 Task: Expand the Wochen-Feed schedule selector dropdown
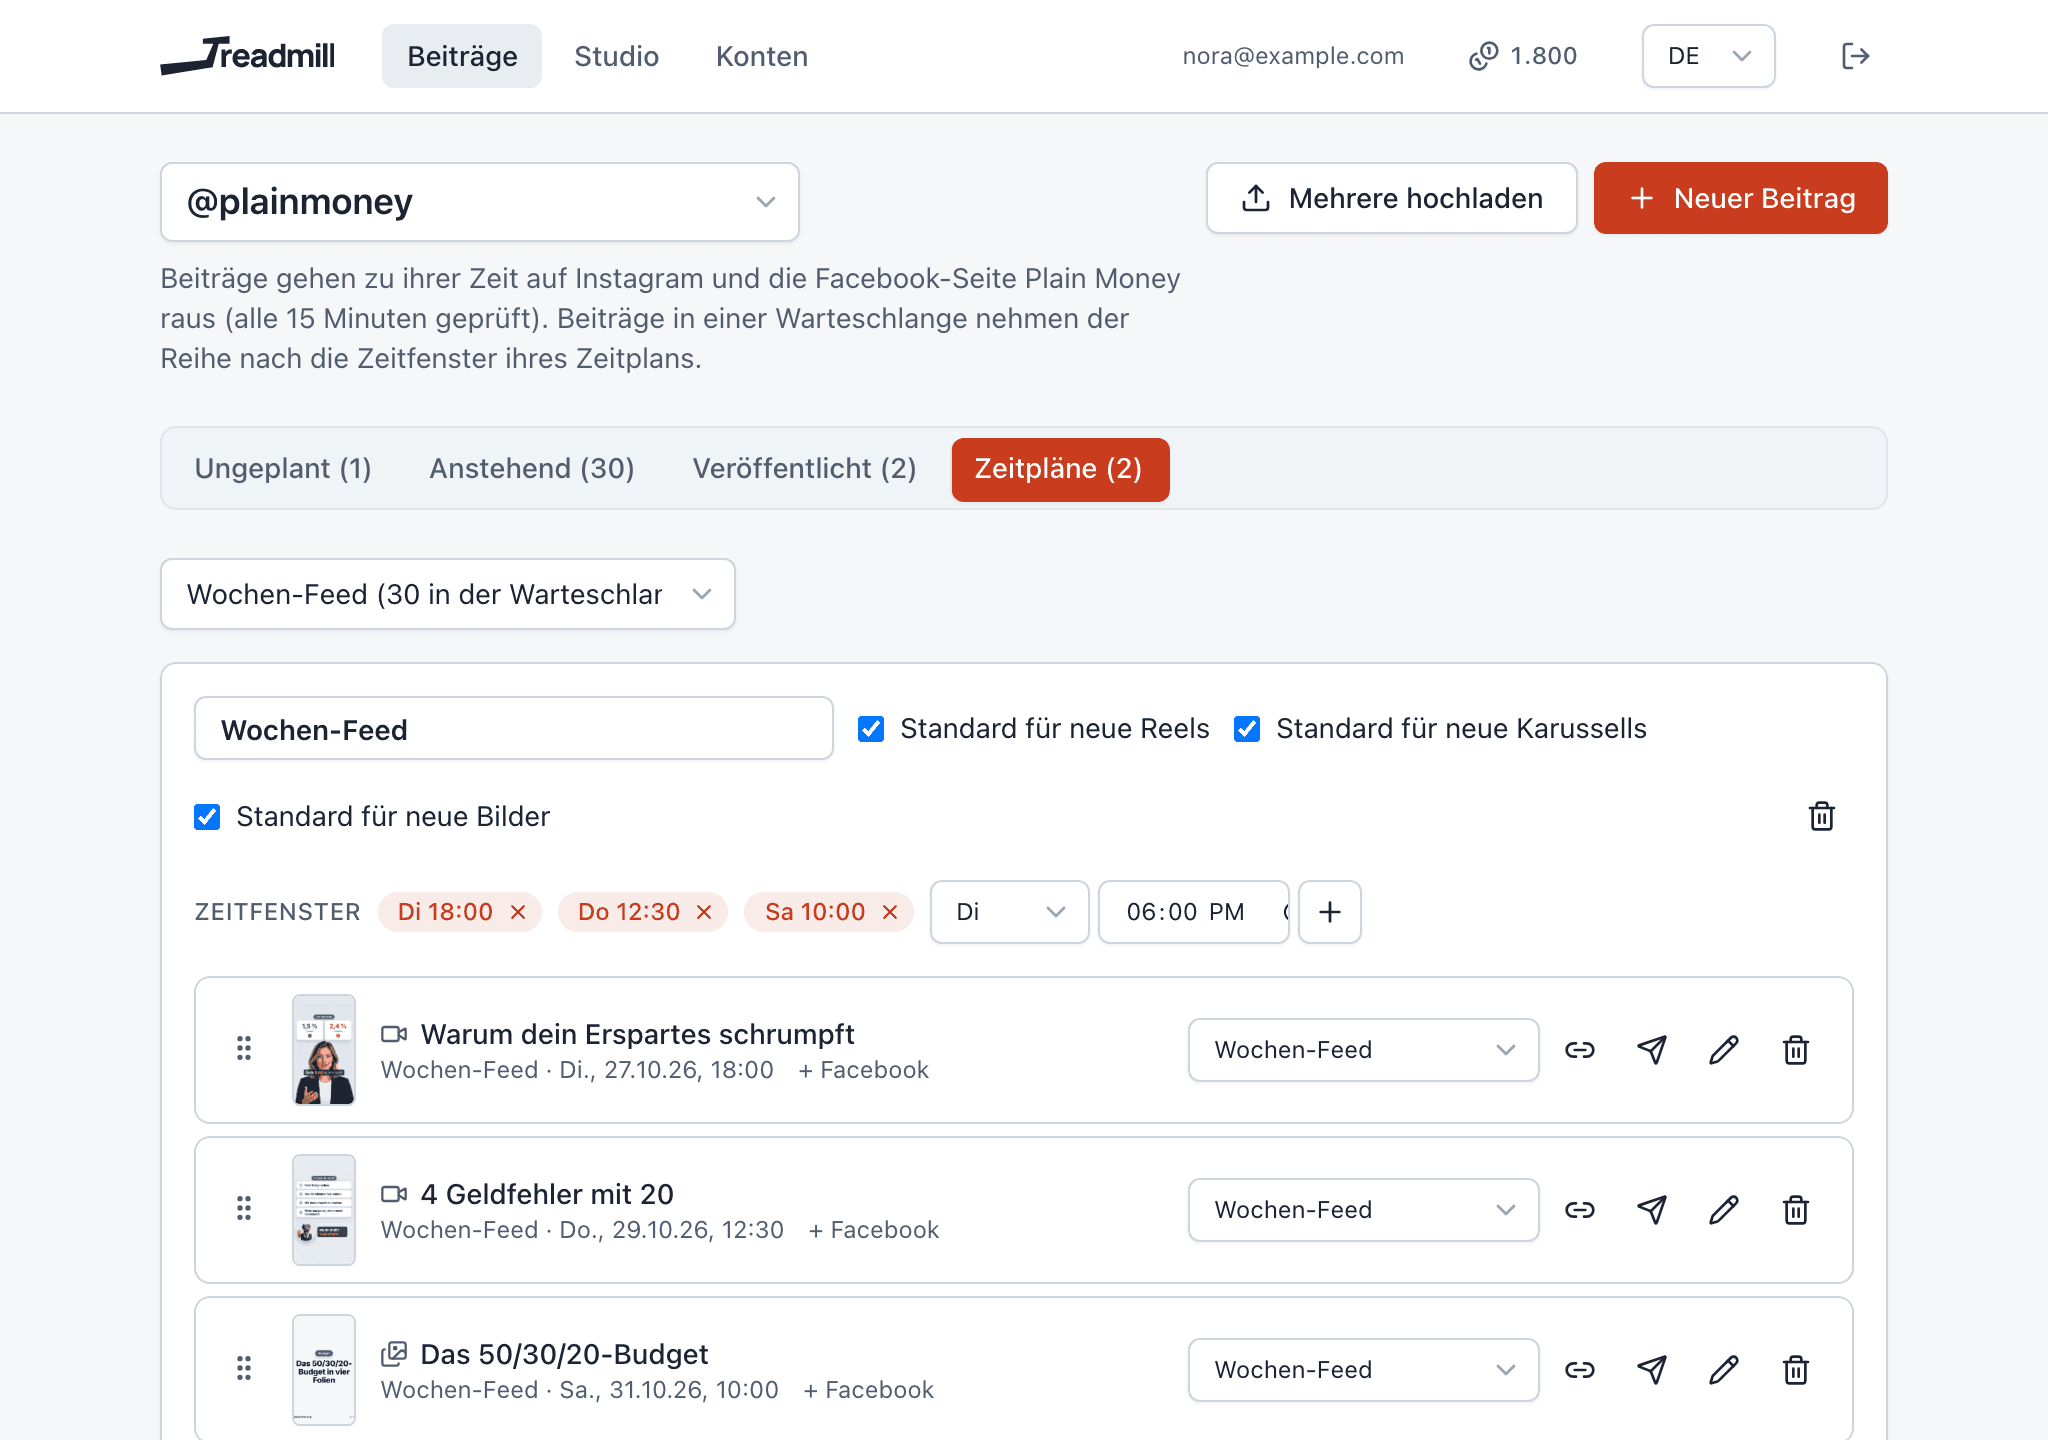[448, 594]
